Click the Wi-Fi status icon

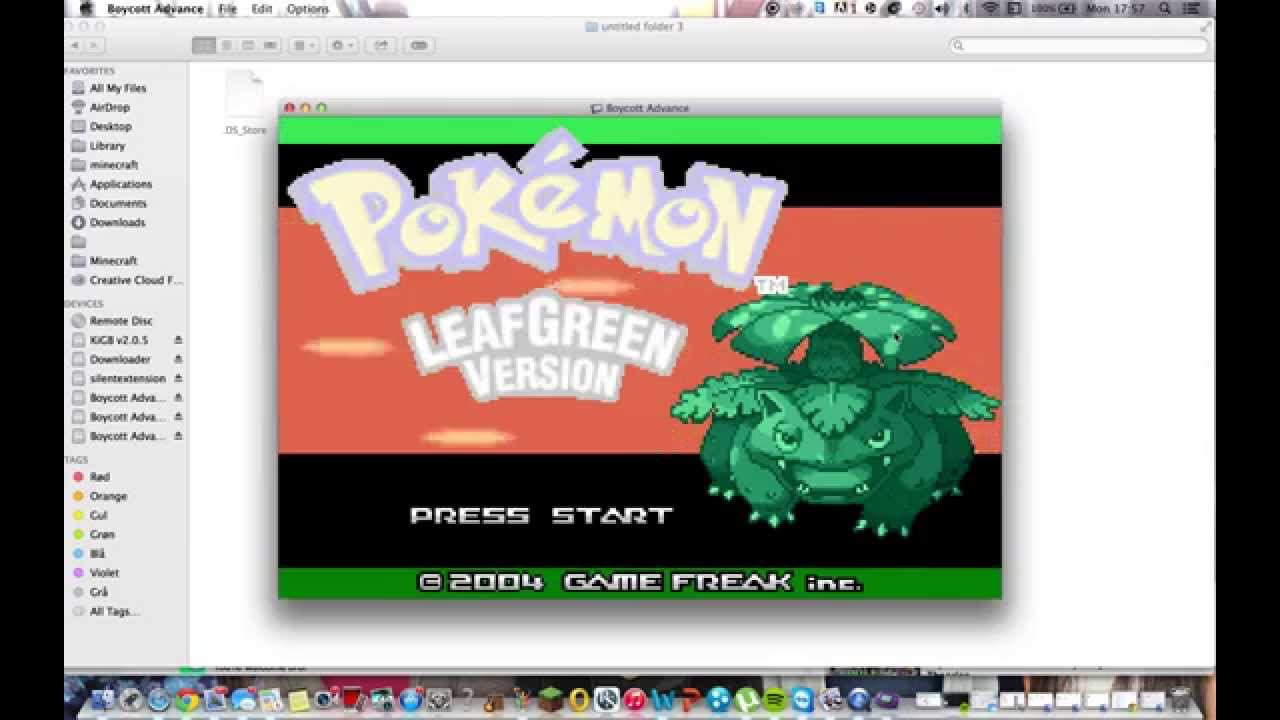pyautogui.click(x=990, y=9)
